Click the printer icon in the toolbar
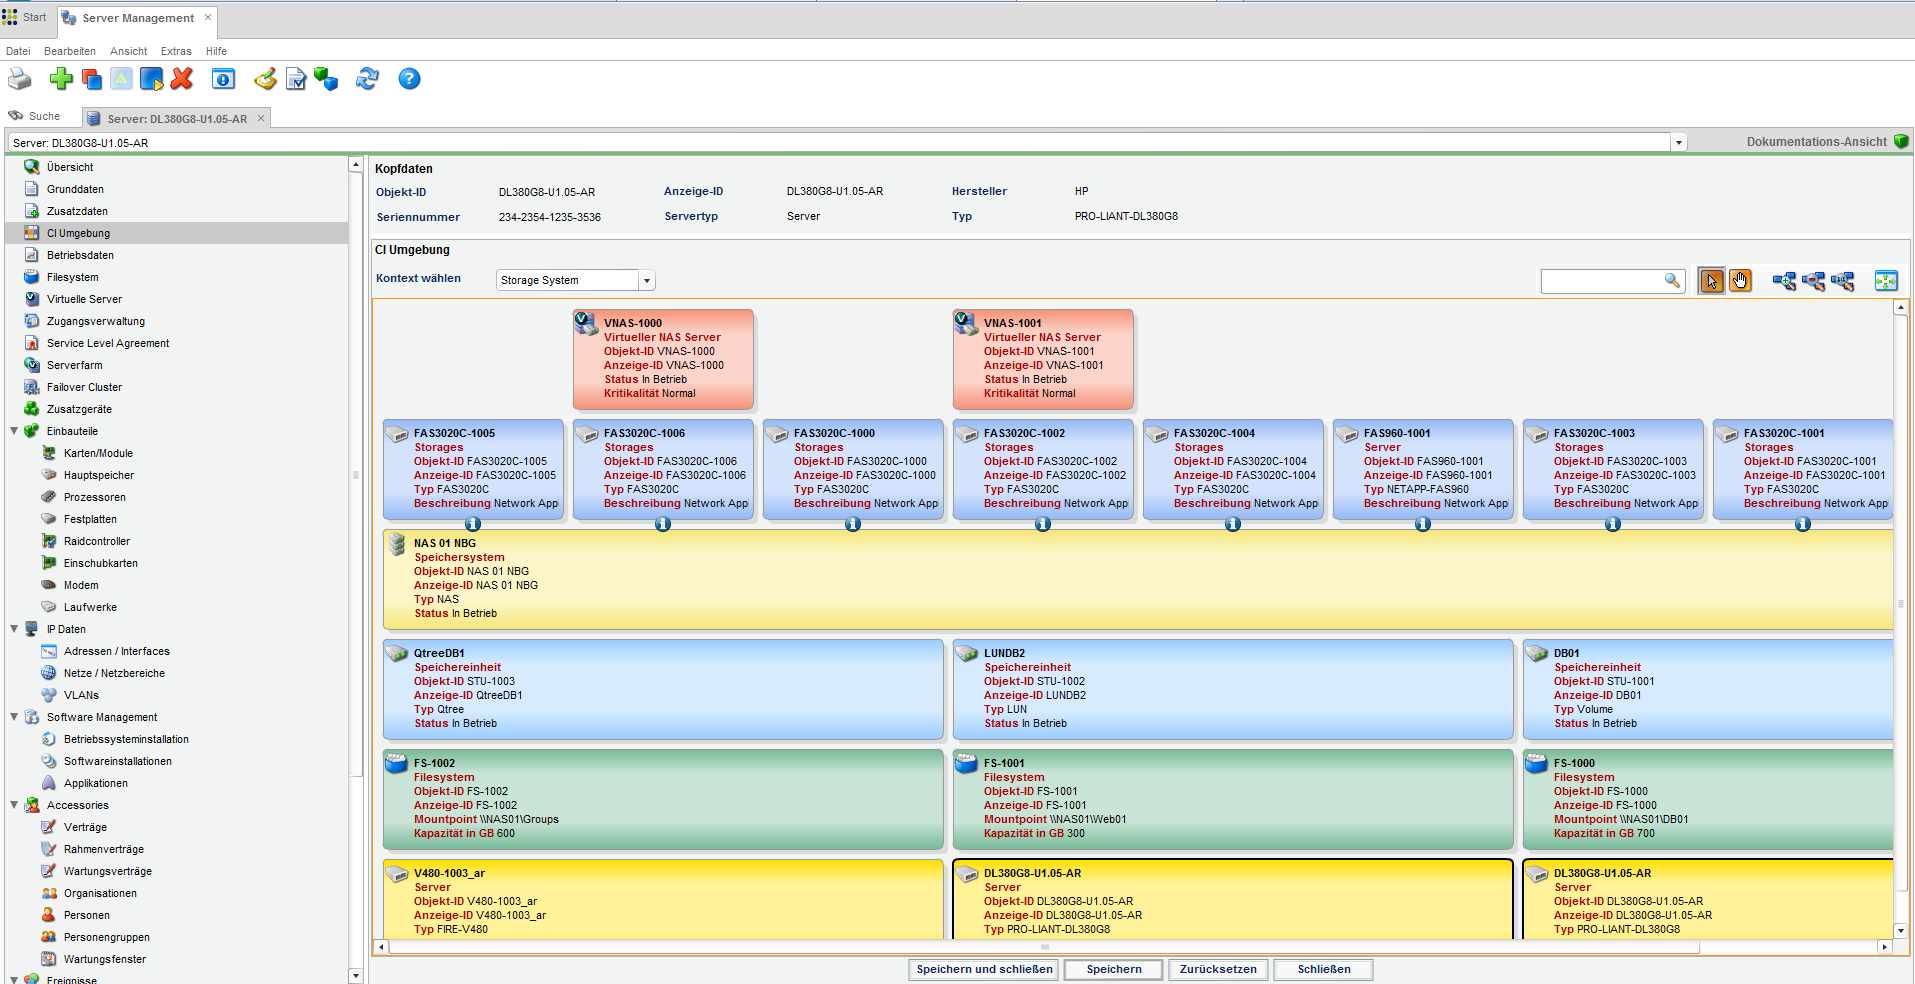Screen dimensions: 1915x984 point(20,79)
